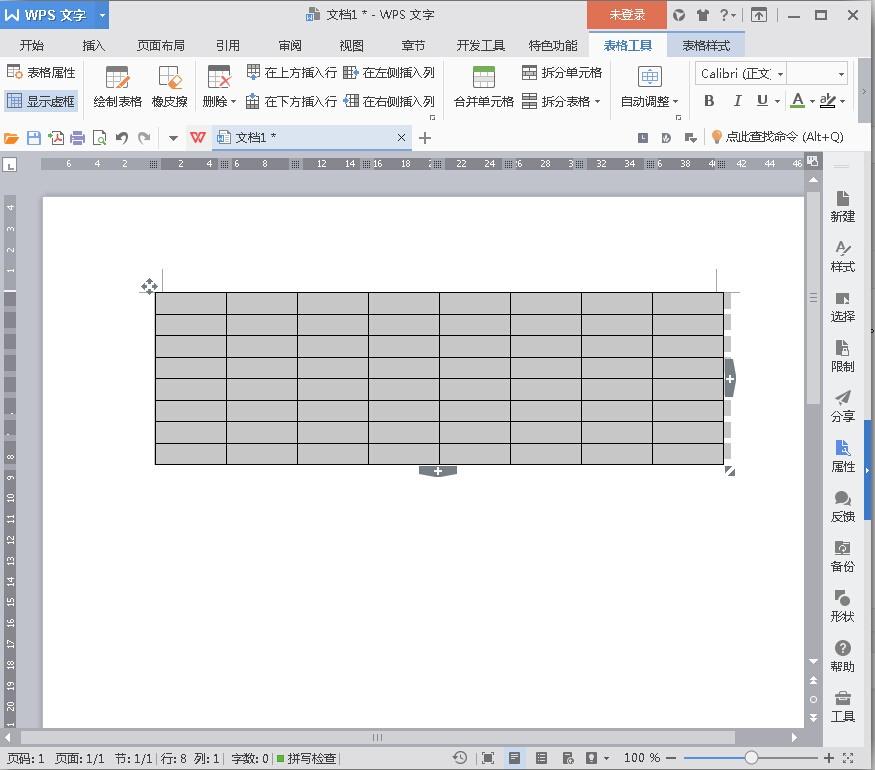Image resolution: width=875 pixels, height=770 pixels.
Task: Click the Print icon in quick toolbar
Action: click(78, 138)
